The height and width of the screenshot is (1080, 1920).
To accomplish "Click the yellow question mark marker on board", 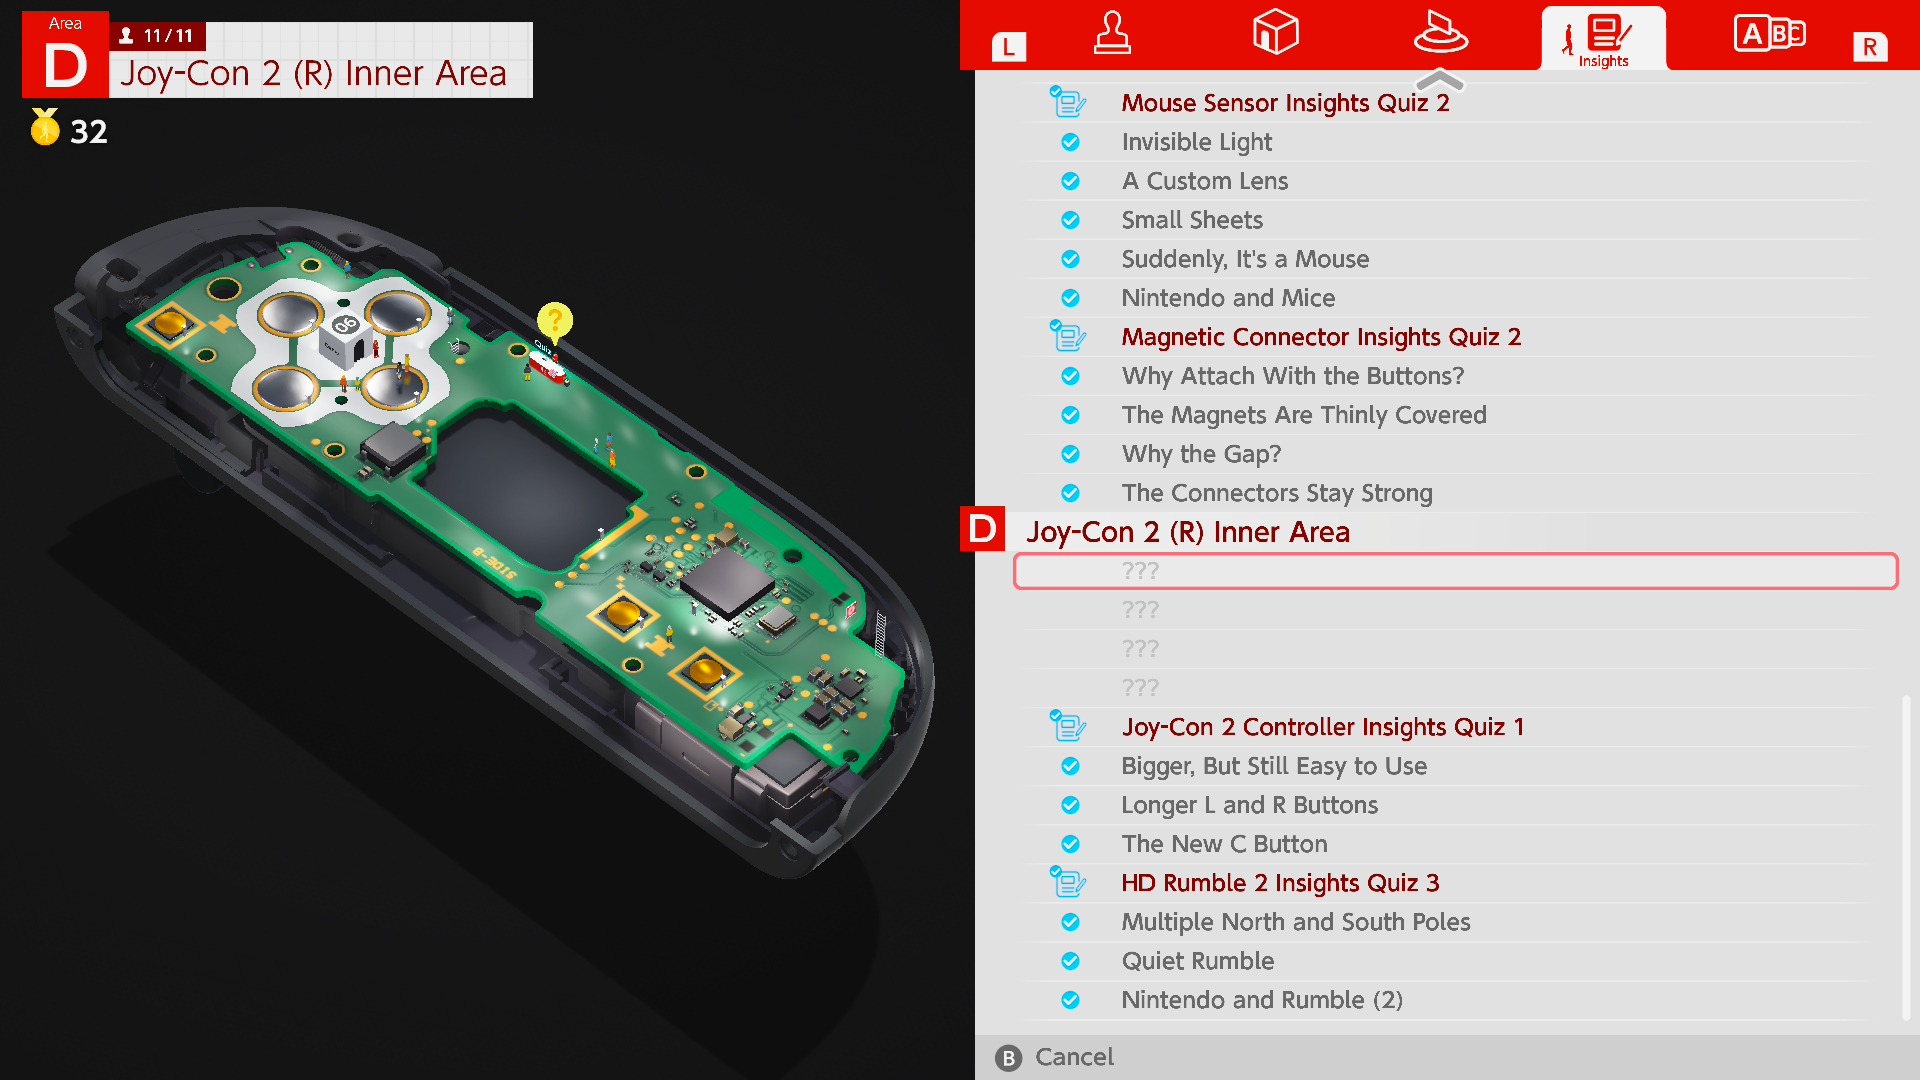I will tap(555, 321).
